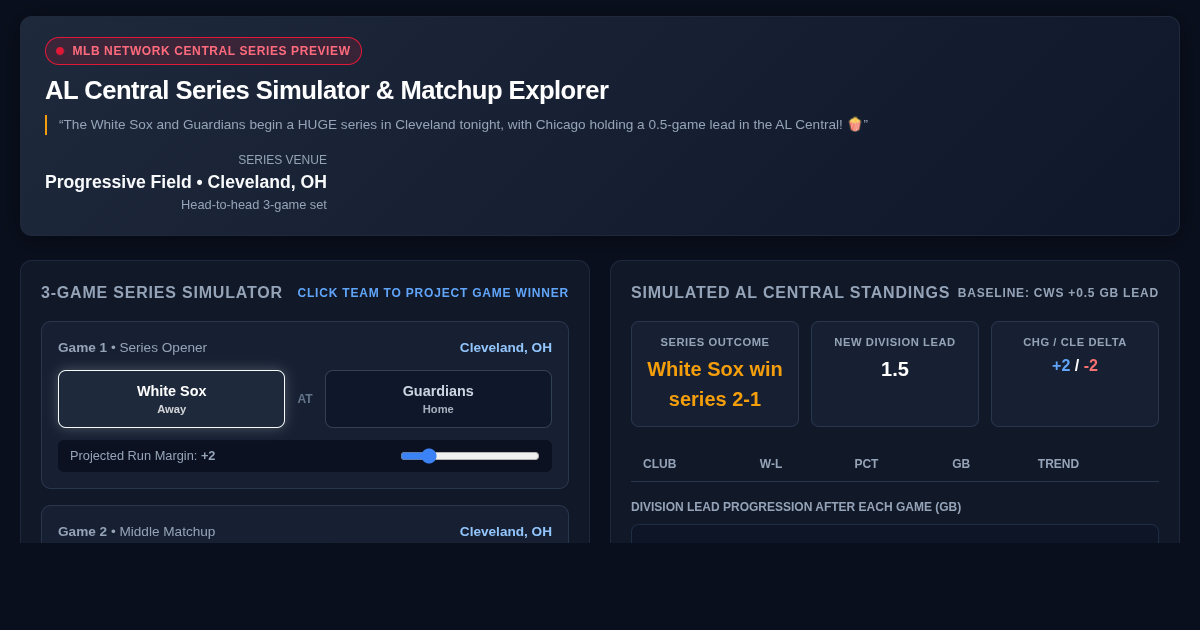Image resolution: width=1200 pixels, height=630 pixels.
Task: Click the Progressive Field venue text
Action: pyautogui.click(x=186, y=182)
